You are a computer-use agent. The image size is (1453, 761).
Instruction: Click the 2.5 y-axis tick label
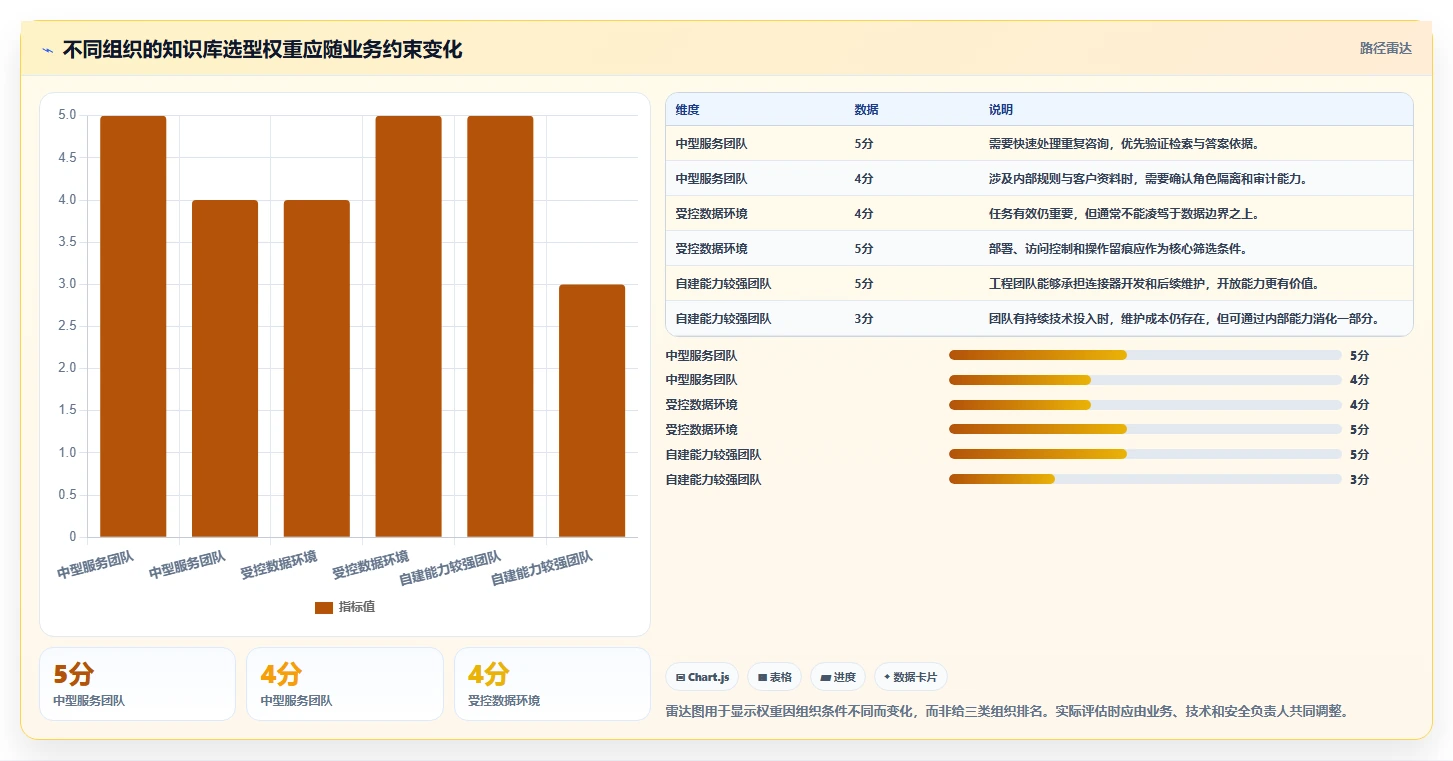(67, 326)
